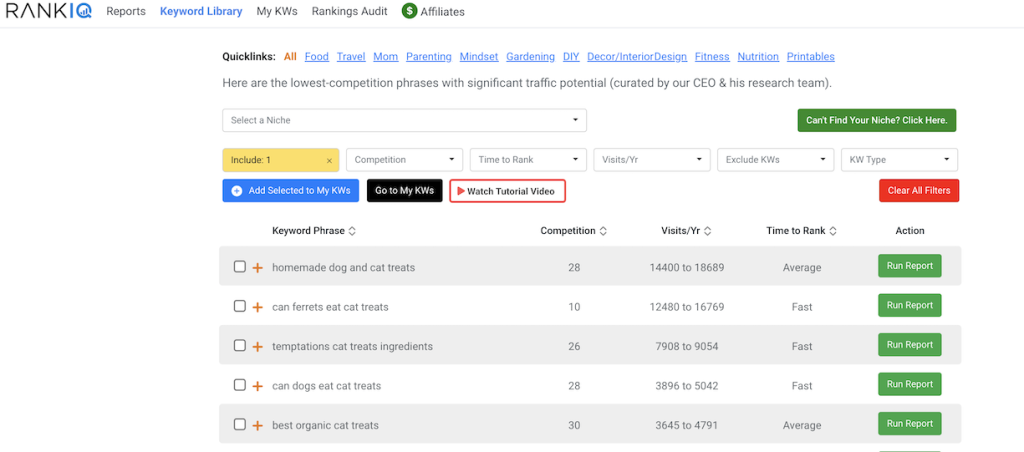The image size is (1024, 452).
Task: Click visits value '7908 to 9054'
Action: tap(686, 347)
